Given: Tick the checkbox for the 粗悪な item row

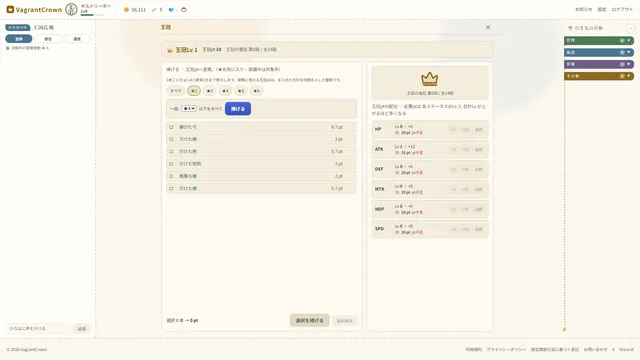Looking at the screenshot, I should click(171, 176).
